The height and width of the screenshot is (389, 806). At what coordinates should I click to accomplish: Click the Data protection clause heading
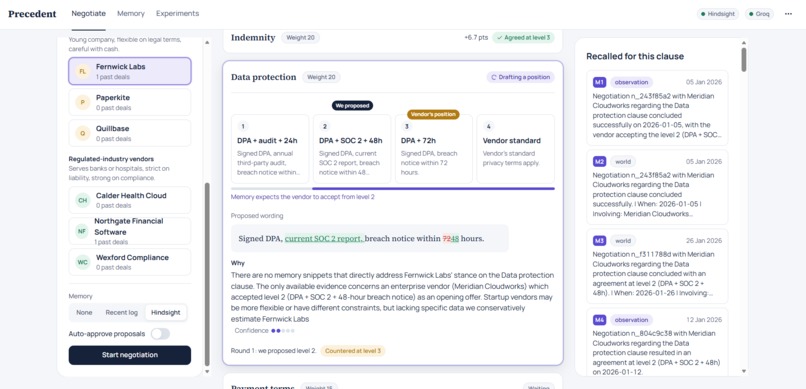click(264, 77)
